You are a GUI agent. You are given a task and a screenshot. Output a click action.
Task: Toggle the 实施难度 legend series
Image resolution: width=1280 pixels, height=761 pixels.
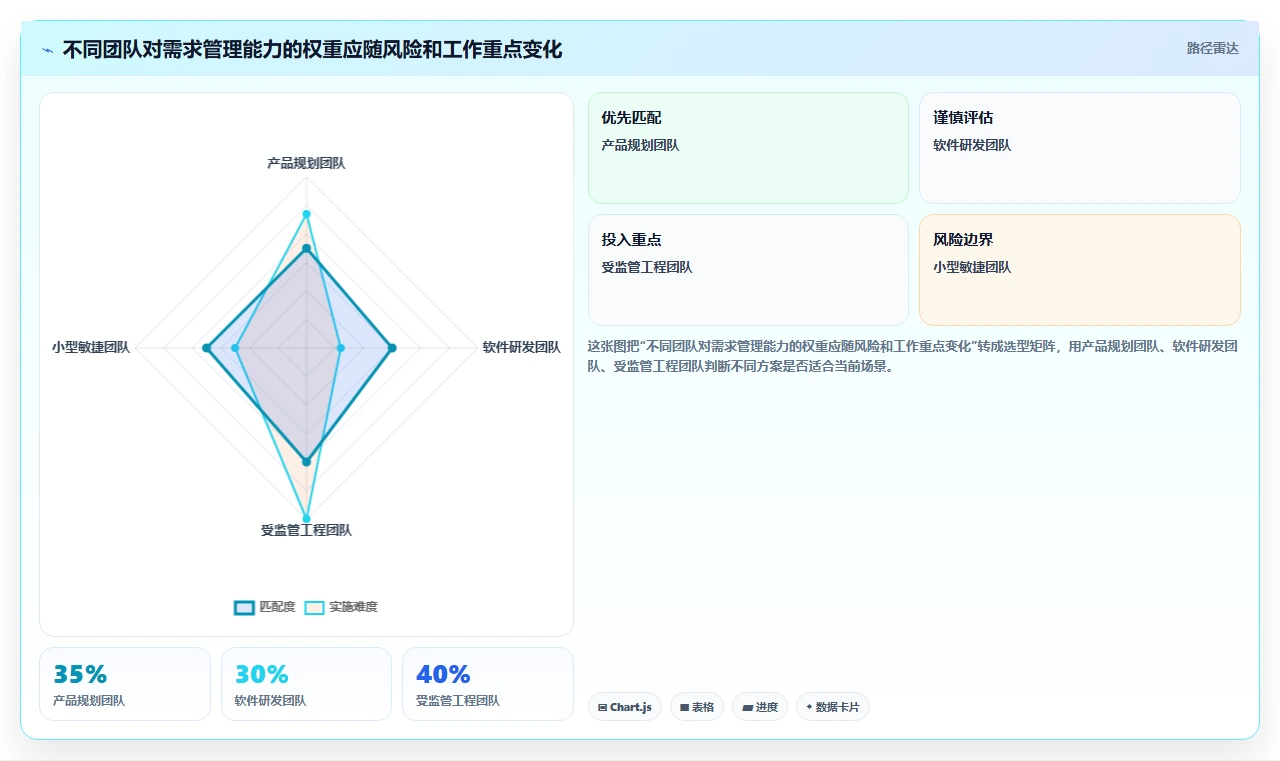point(341,607)
